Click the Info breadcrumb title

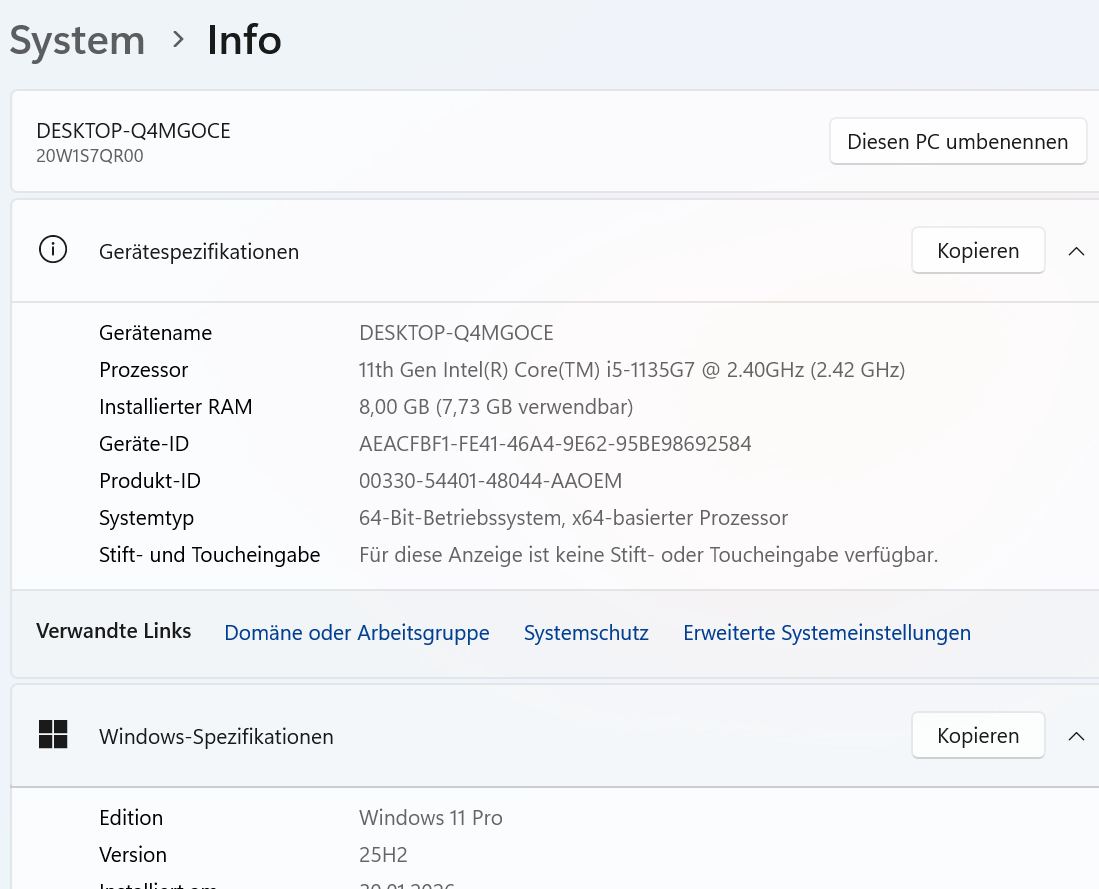pyautogui.click(x=244, y=40)
